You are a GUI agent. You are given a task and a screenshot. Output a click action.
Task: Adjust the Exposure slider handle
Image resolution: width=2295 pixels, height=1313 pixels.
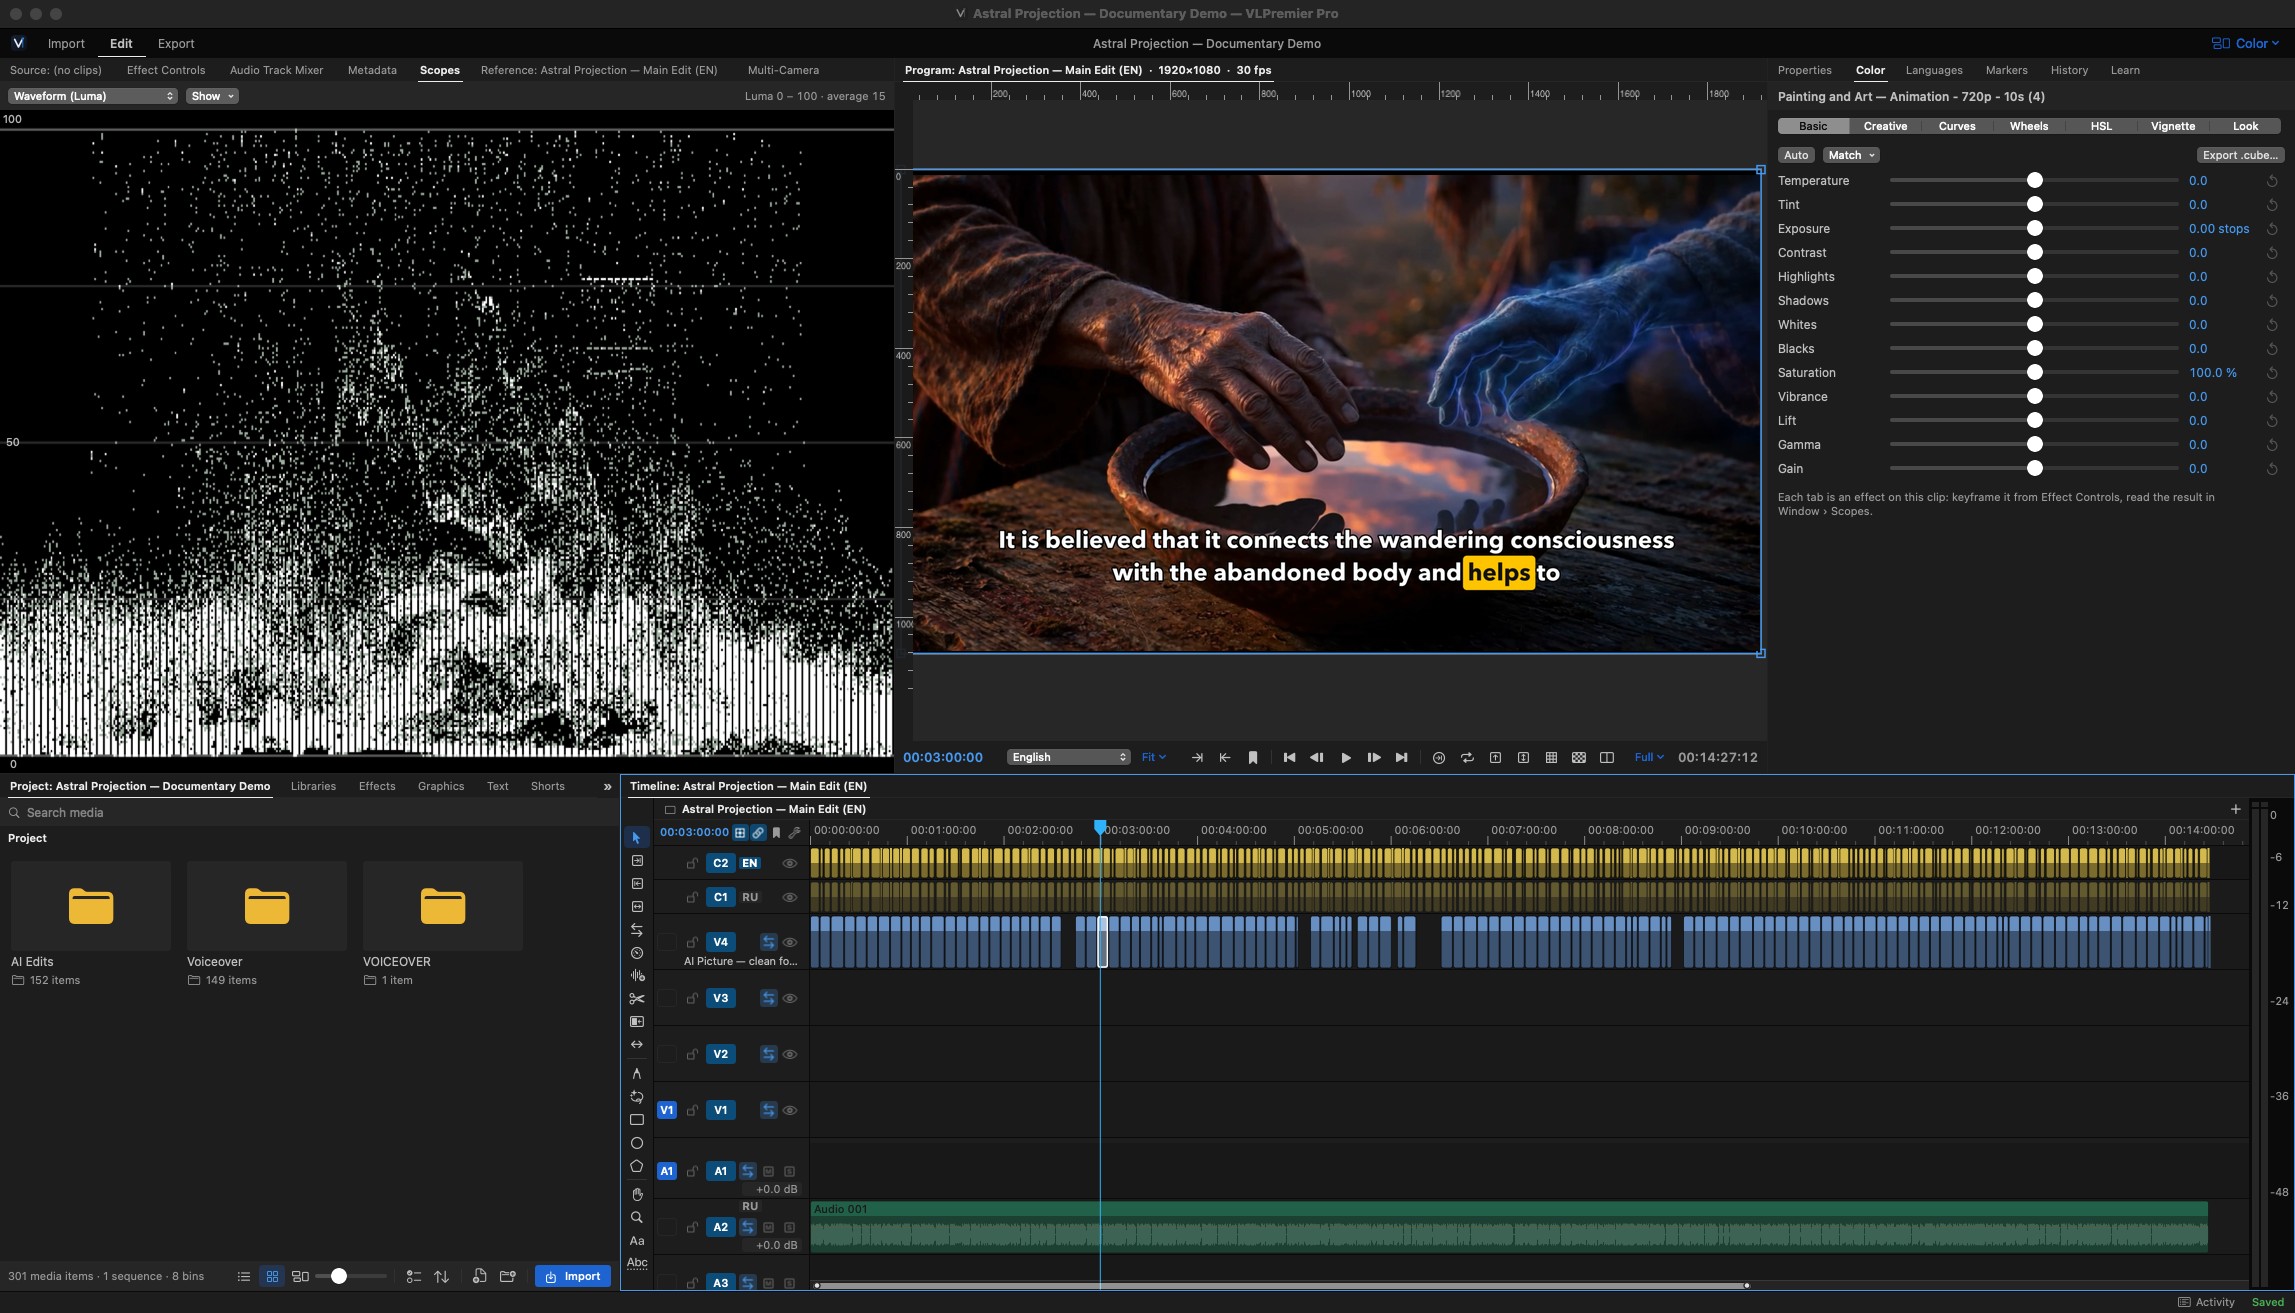(x=2034, y=229)
